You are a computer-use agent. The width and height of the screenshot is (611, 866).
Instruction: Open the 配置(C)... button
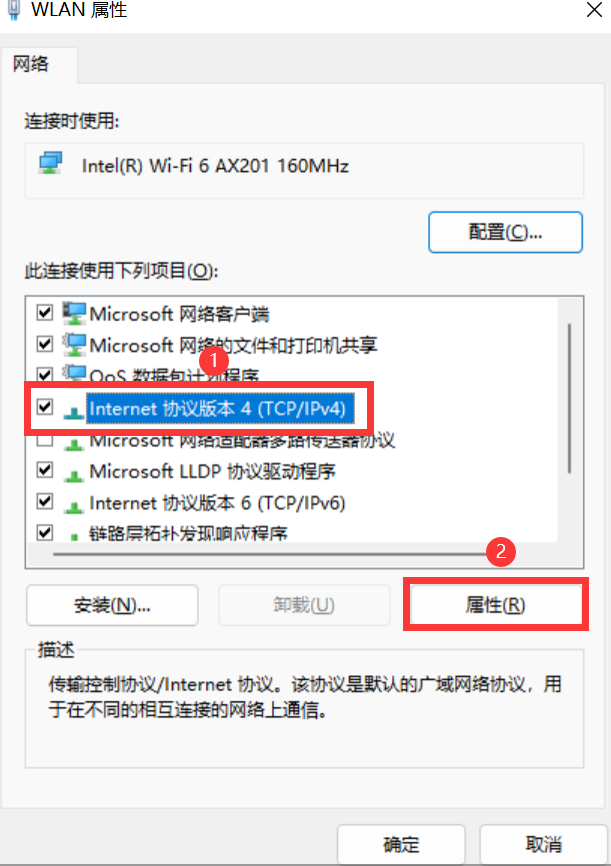point(505,232)
